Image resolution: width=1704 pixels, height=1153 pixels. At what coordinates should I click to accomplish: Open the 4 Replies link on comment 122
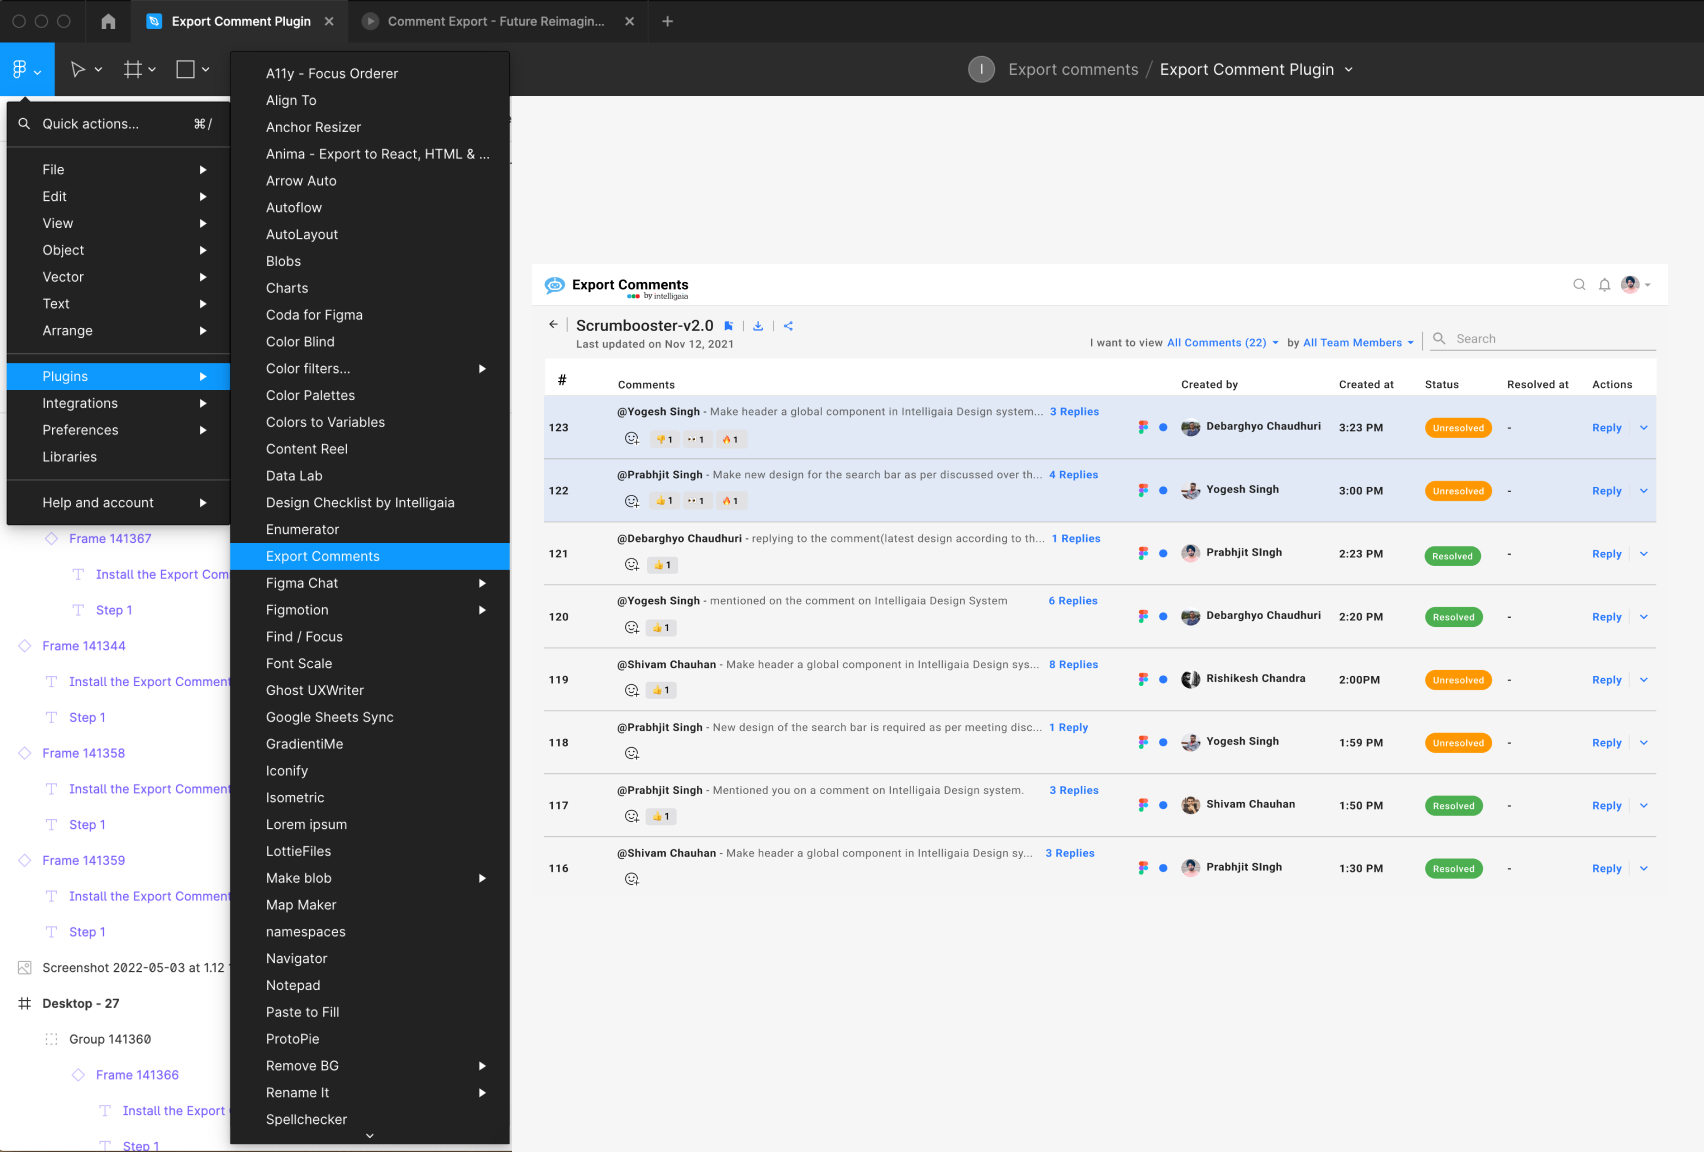(1073, 475)
